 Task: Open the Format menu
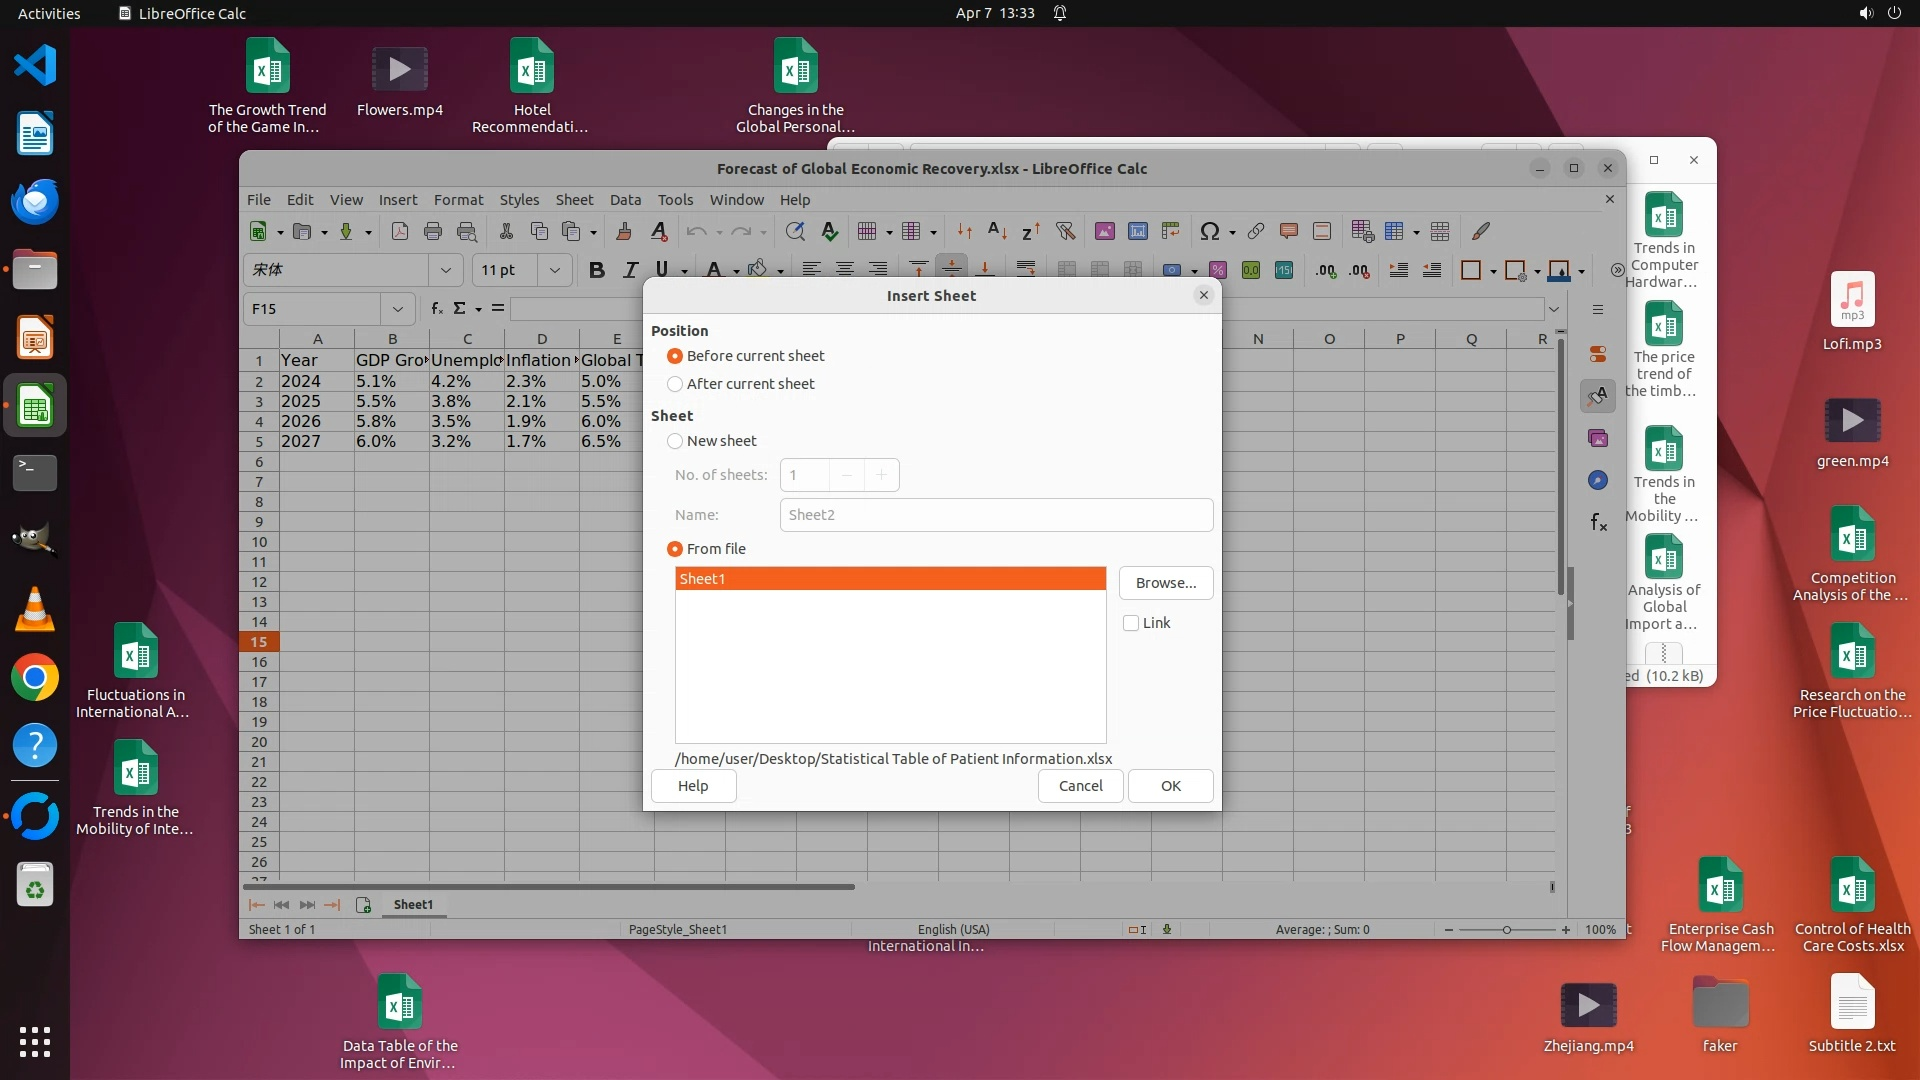coord(458,200)
